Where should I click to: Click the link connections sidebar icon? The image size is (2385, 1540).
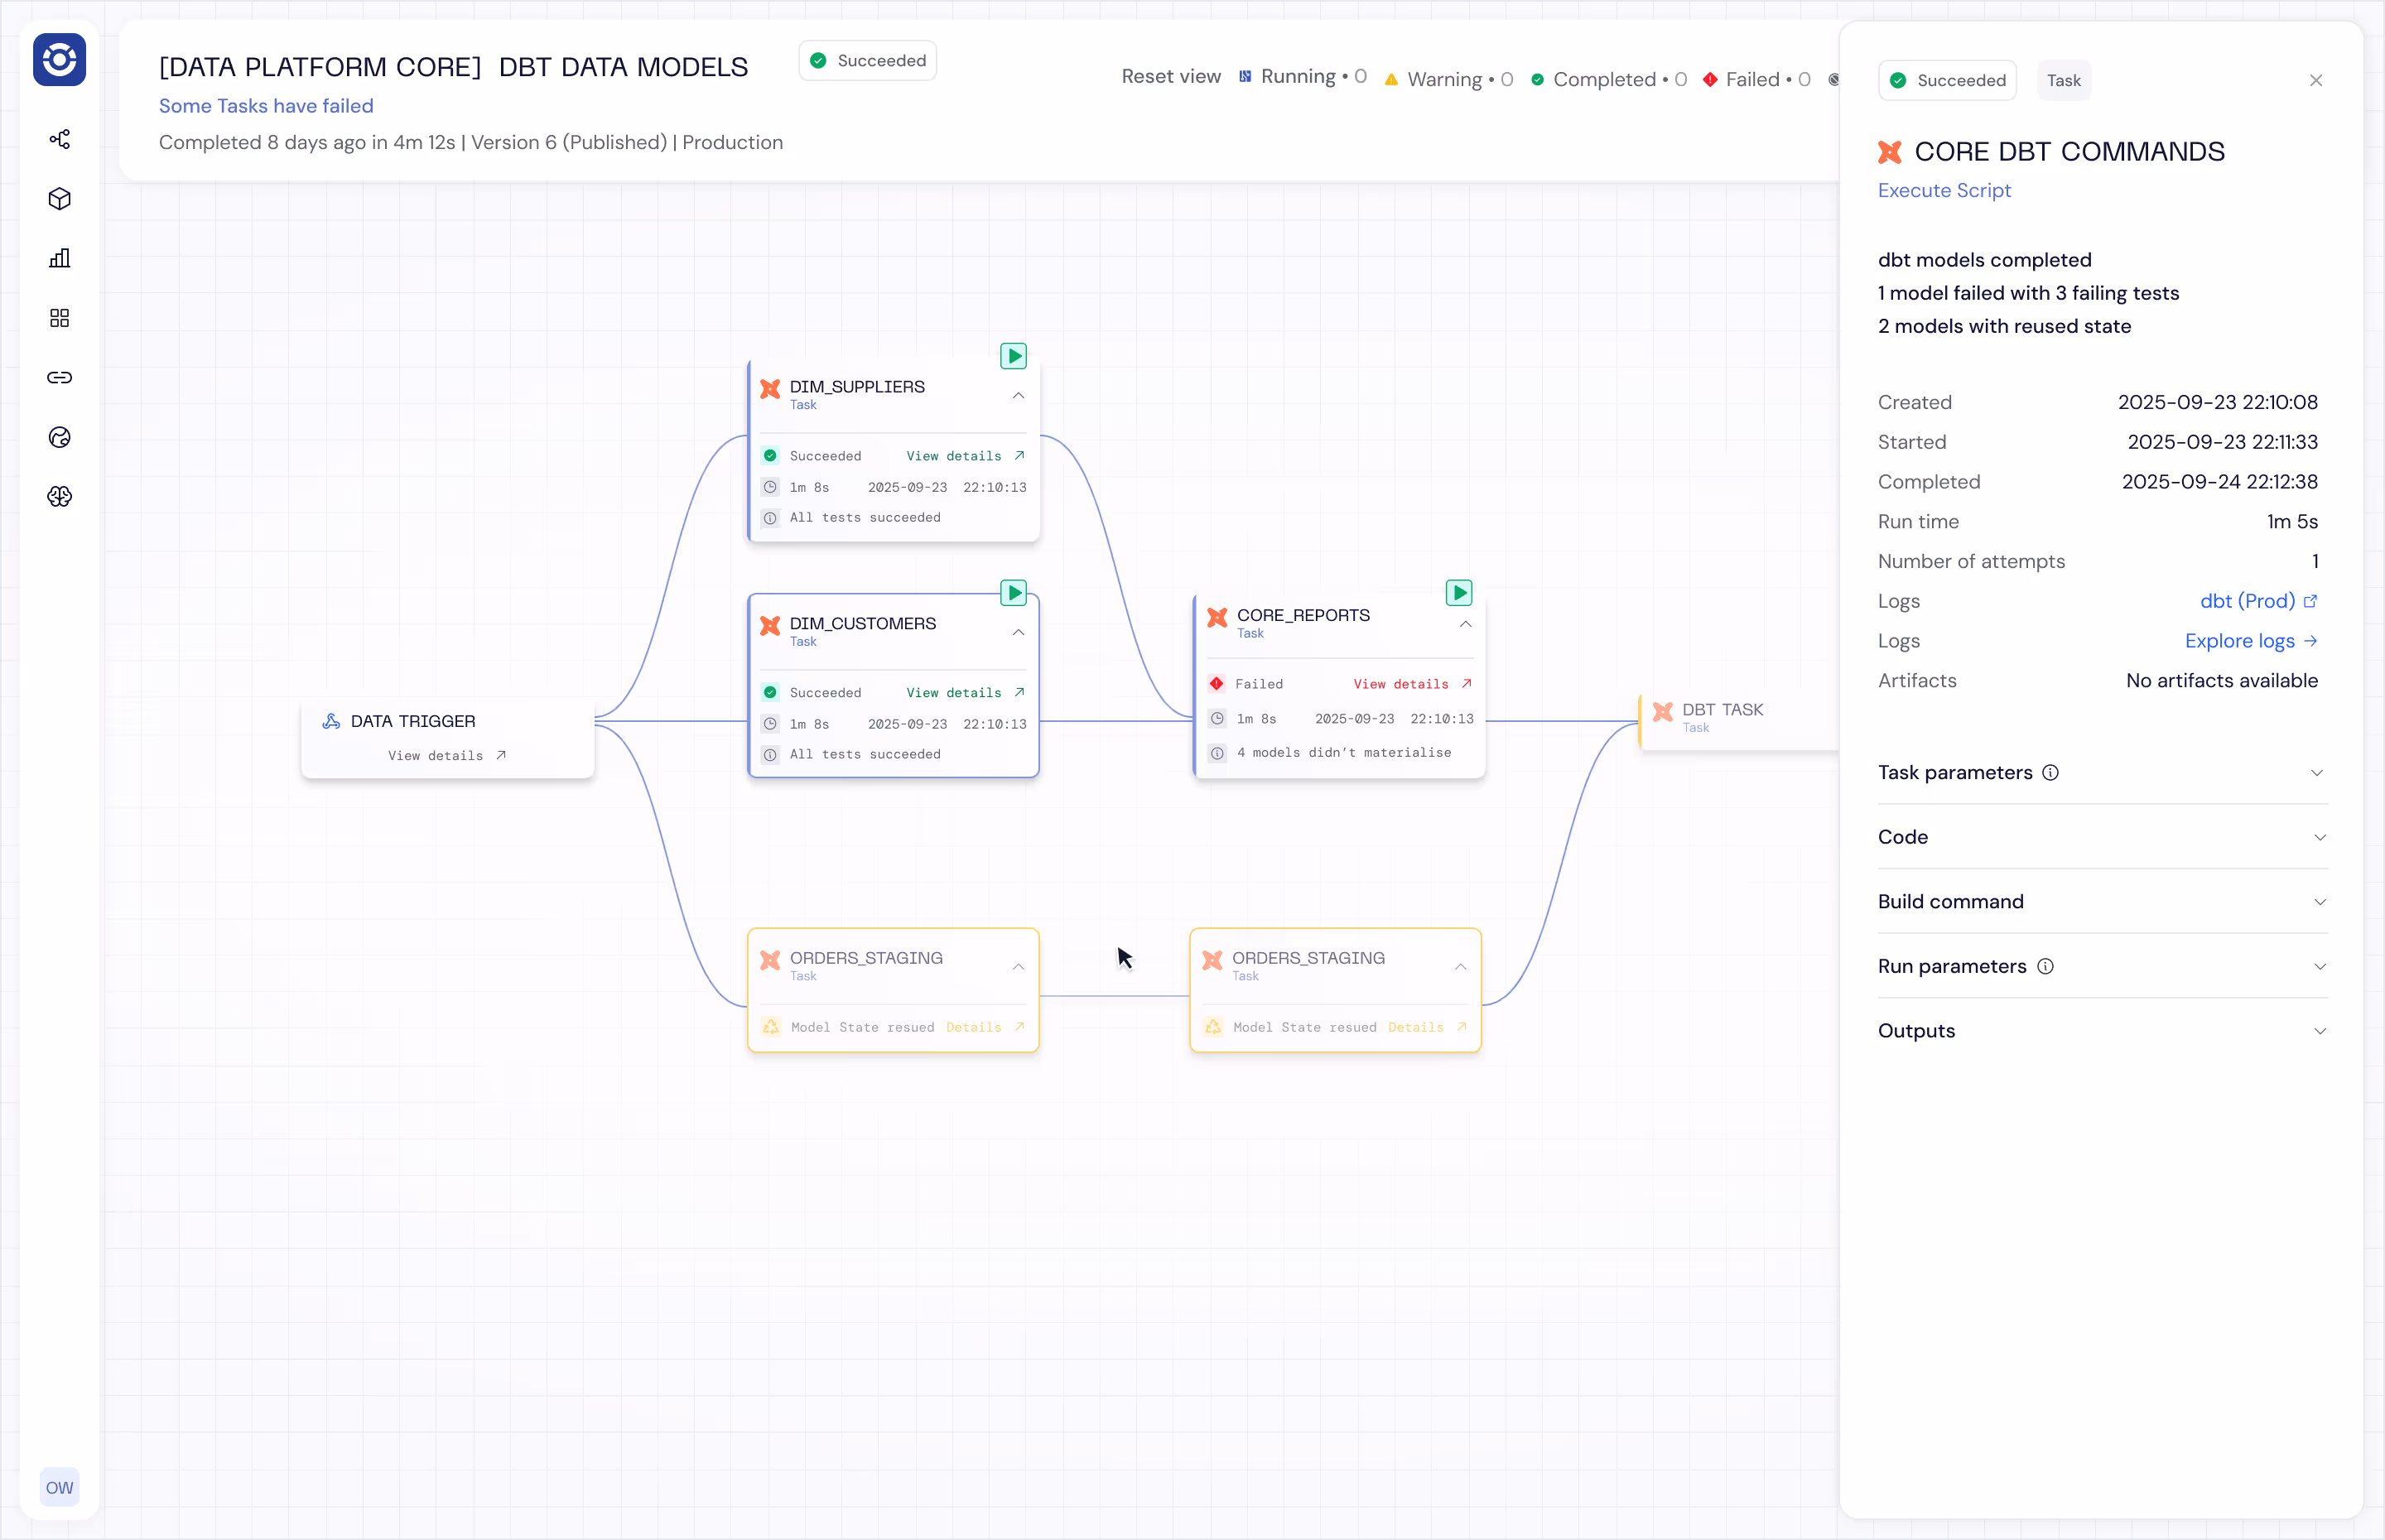tap(60, 377)
